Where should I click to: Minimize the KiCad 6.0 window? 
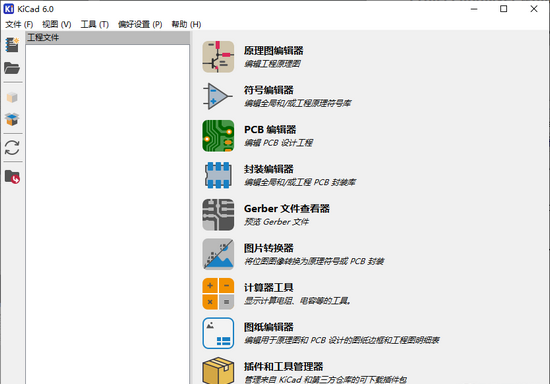click(474, 9)
